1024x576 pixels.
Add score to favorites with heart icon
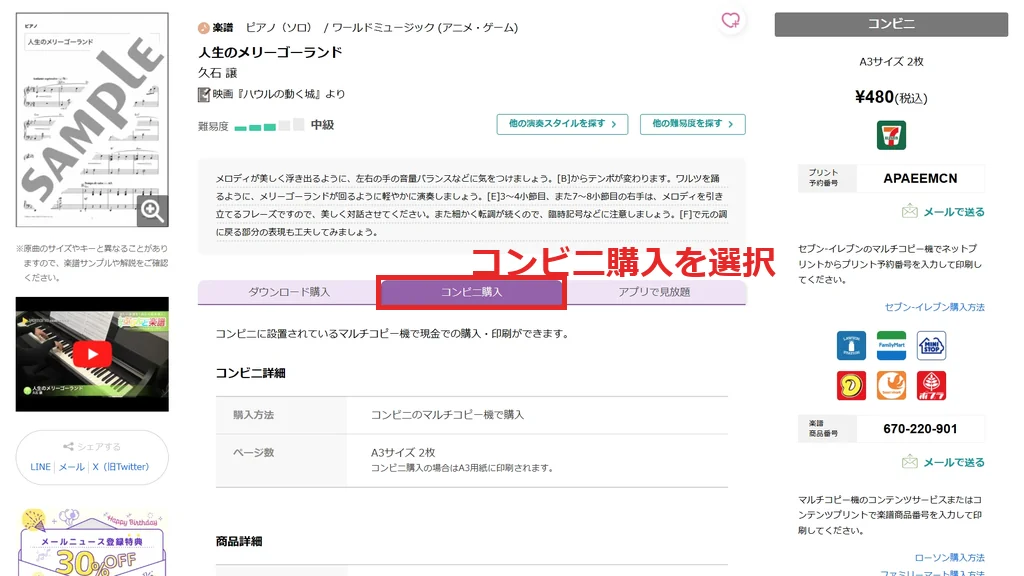pyautogui.click(x=731, y=21)
